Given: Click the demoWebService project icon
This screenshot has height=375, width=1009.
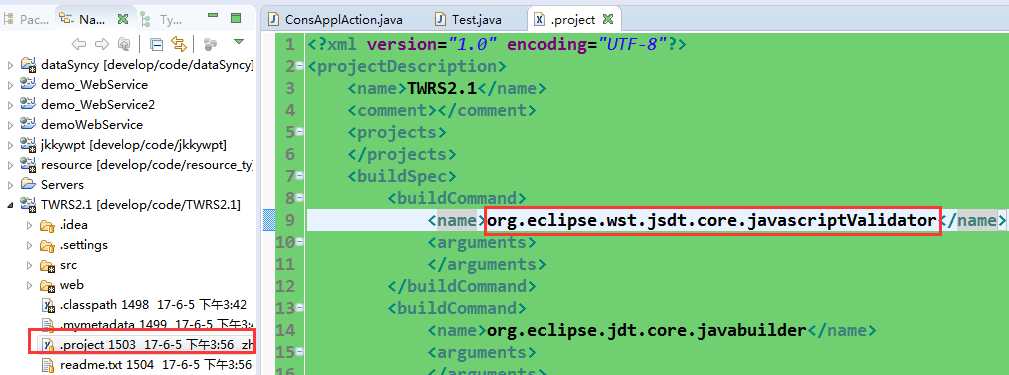Looking at the screenshot, I should (28, 124).
